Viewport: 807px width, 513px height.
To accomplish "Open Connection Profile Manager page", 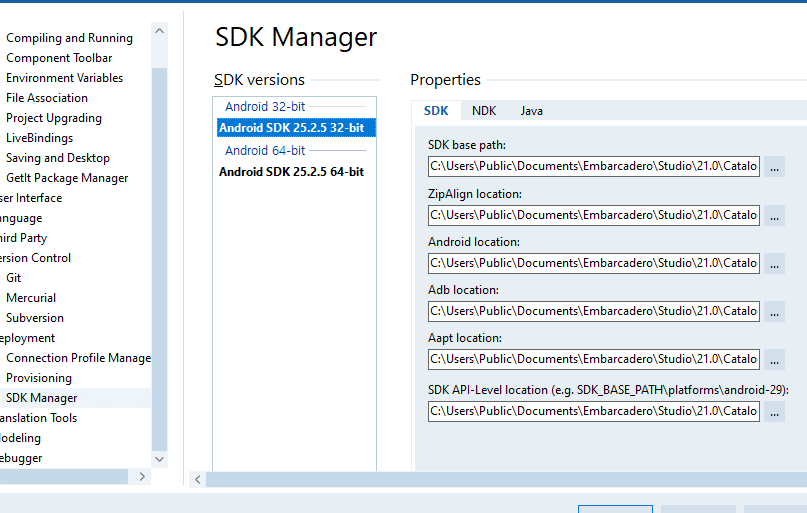I will coord(78,358).
